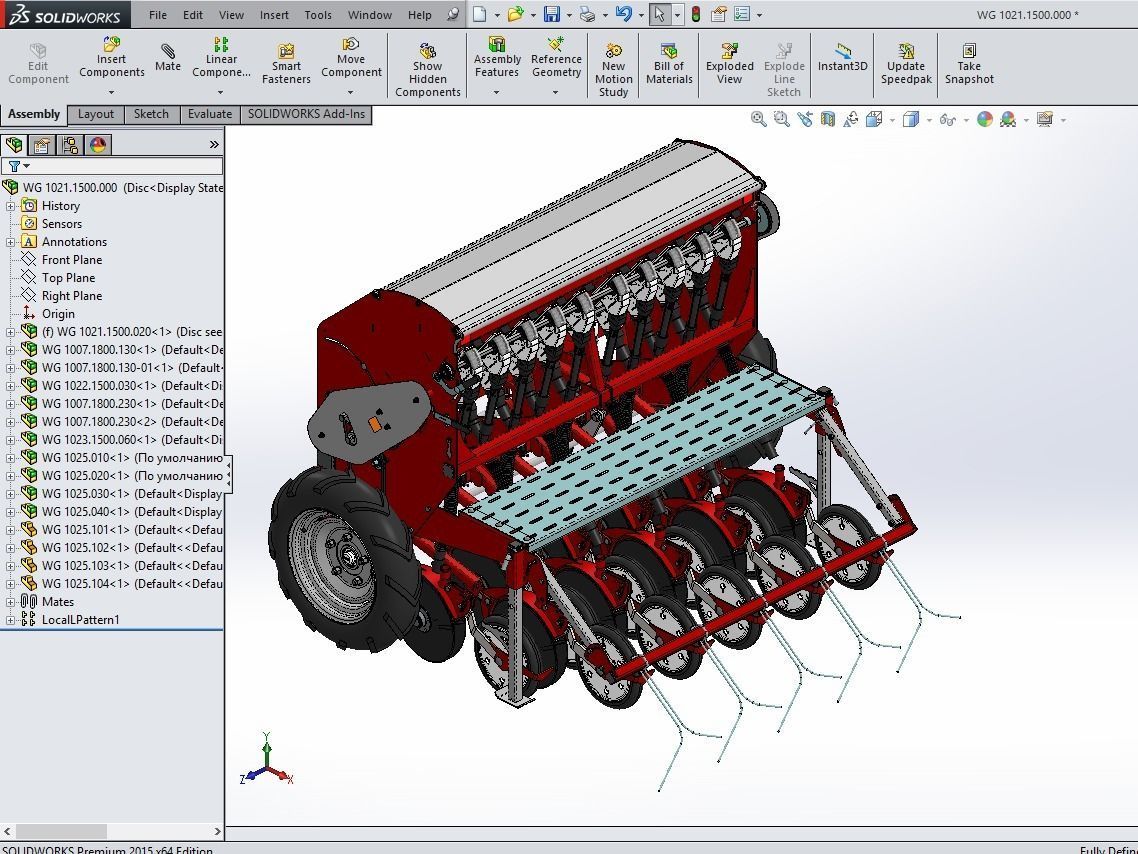
Task: Click the feature tree filter field
Action: (x=112, y=166)
